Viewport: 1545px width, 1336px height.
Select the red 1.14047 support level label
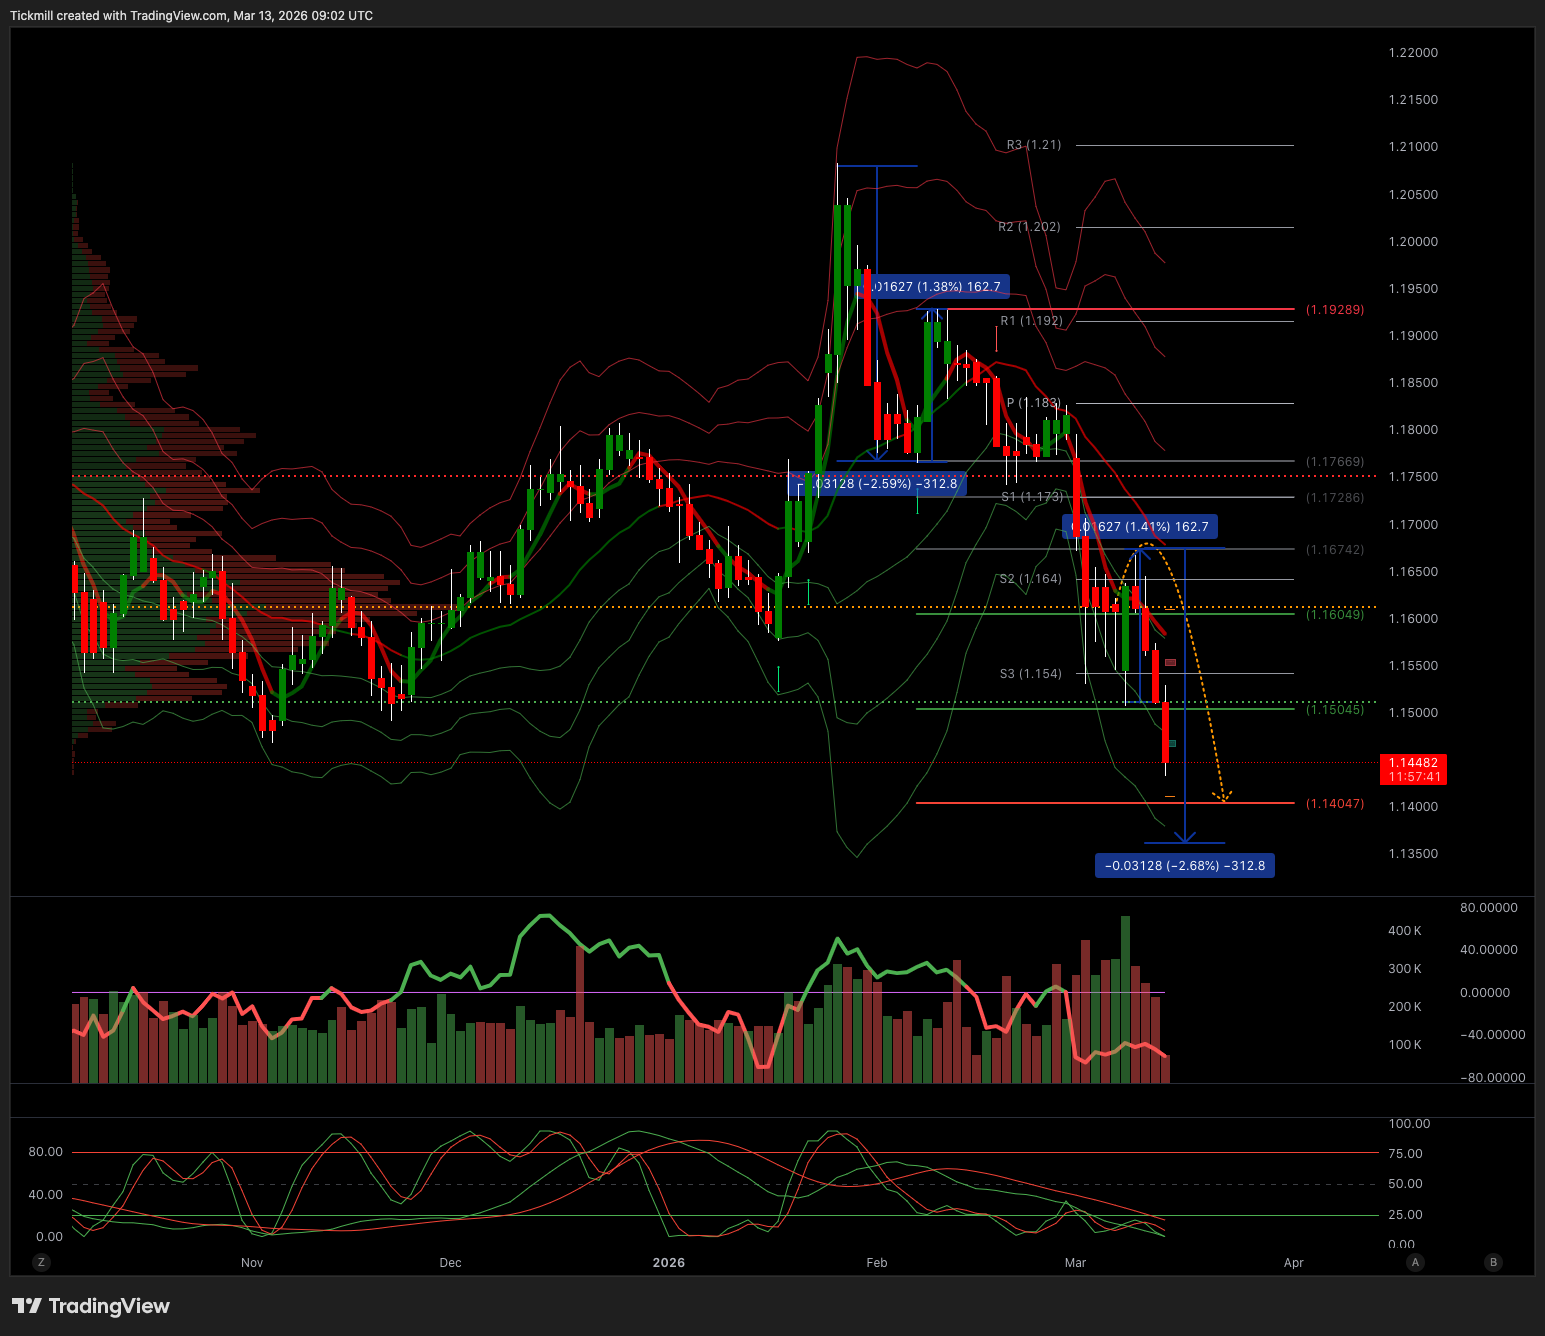[x=1334, y=804]
